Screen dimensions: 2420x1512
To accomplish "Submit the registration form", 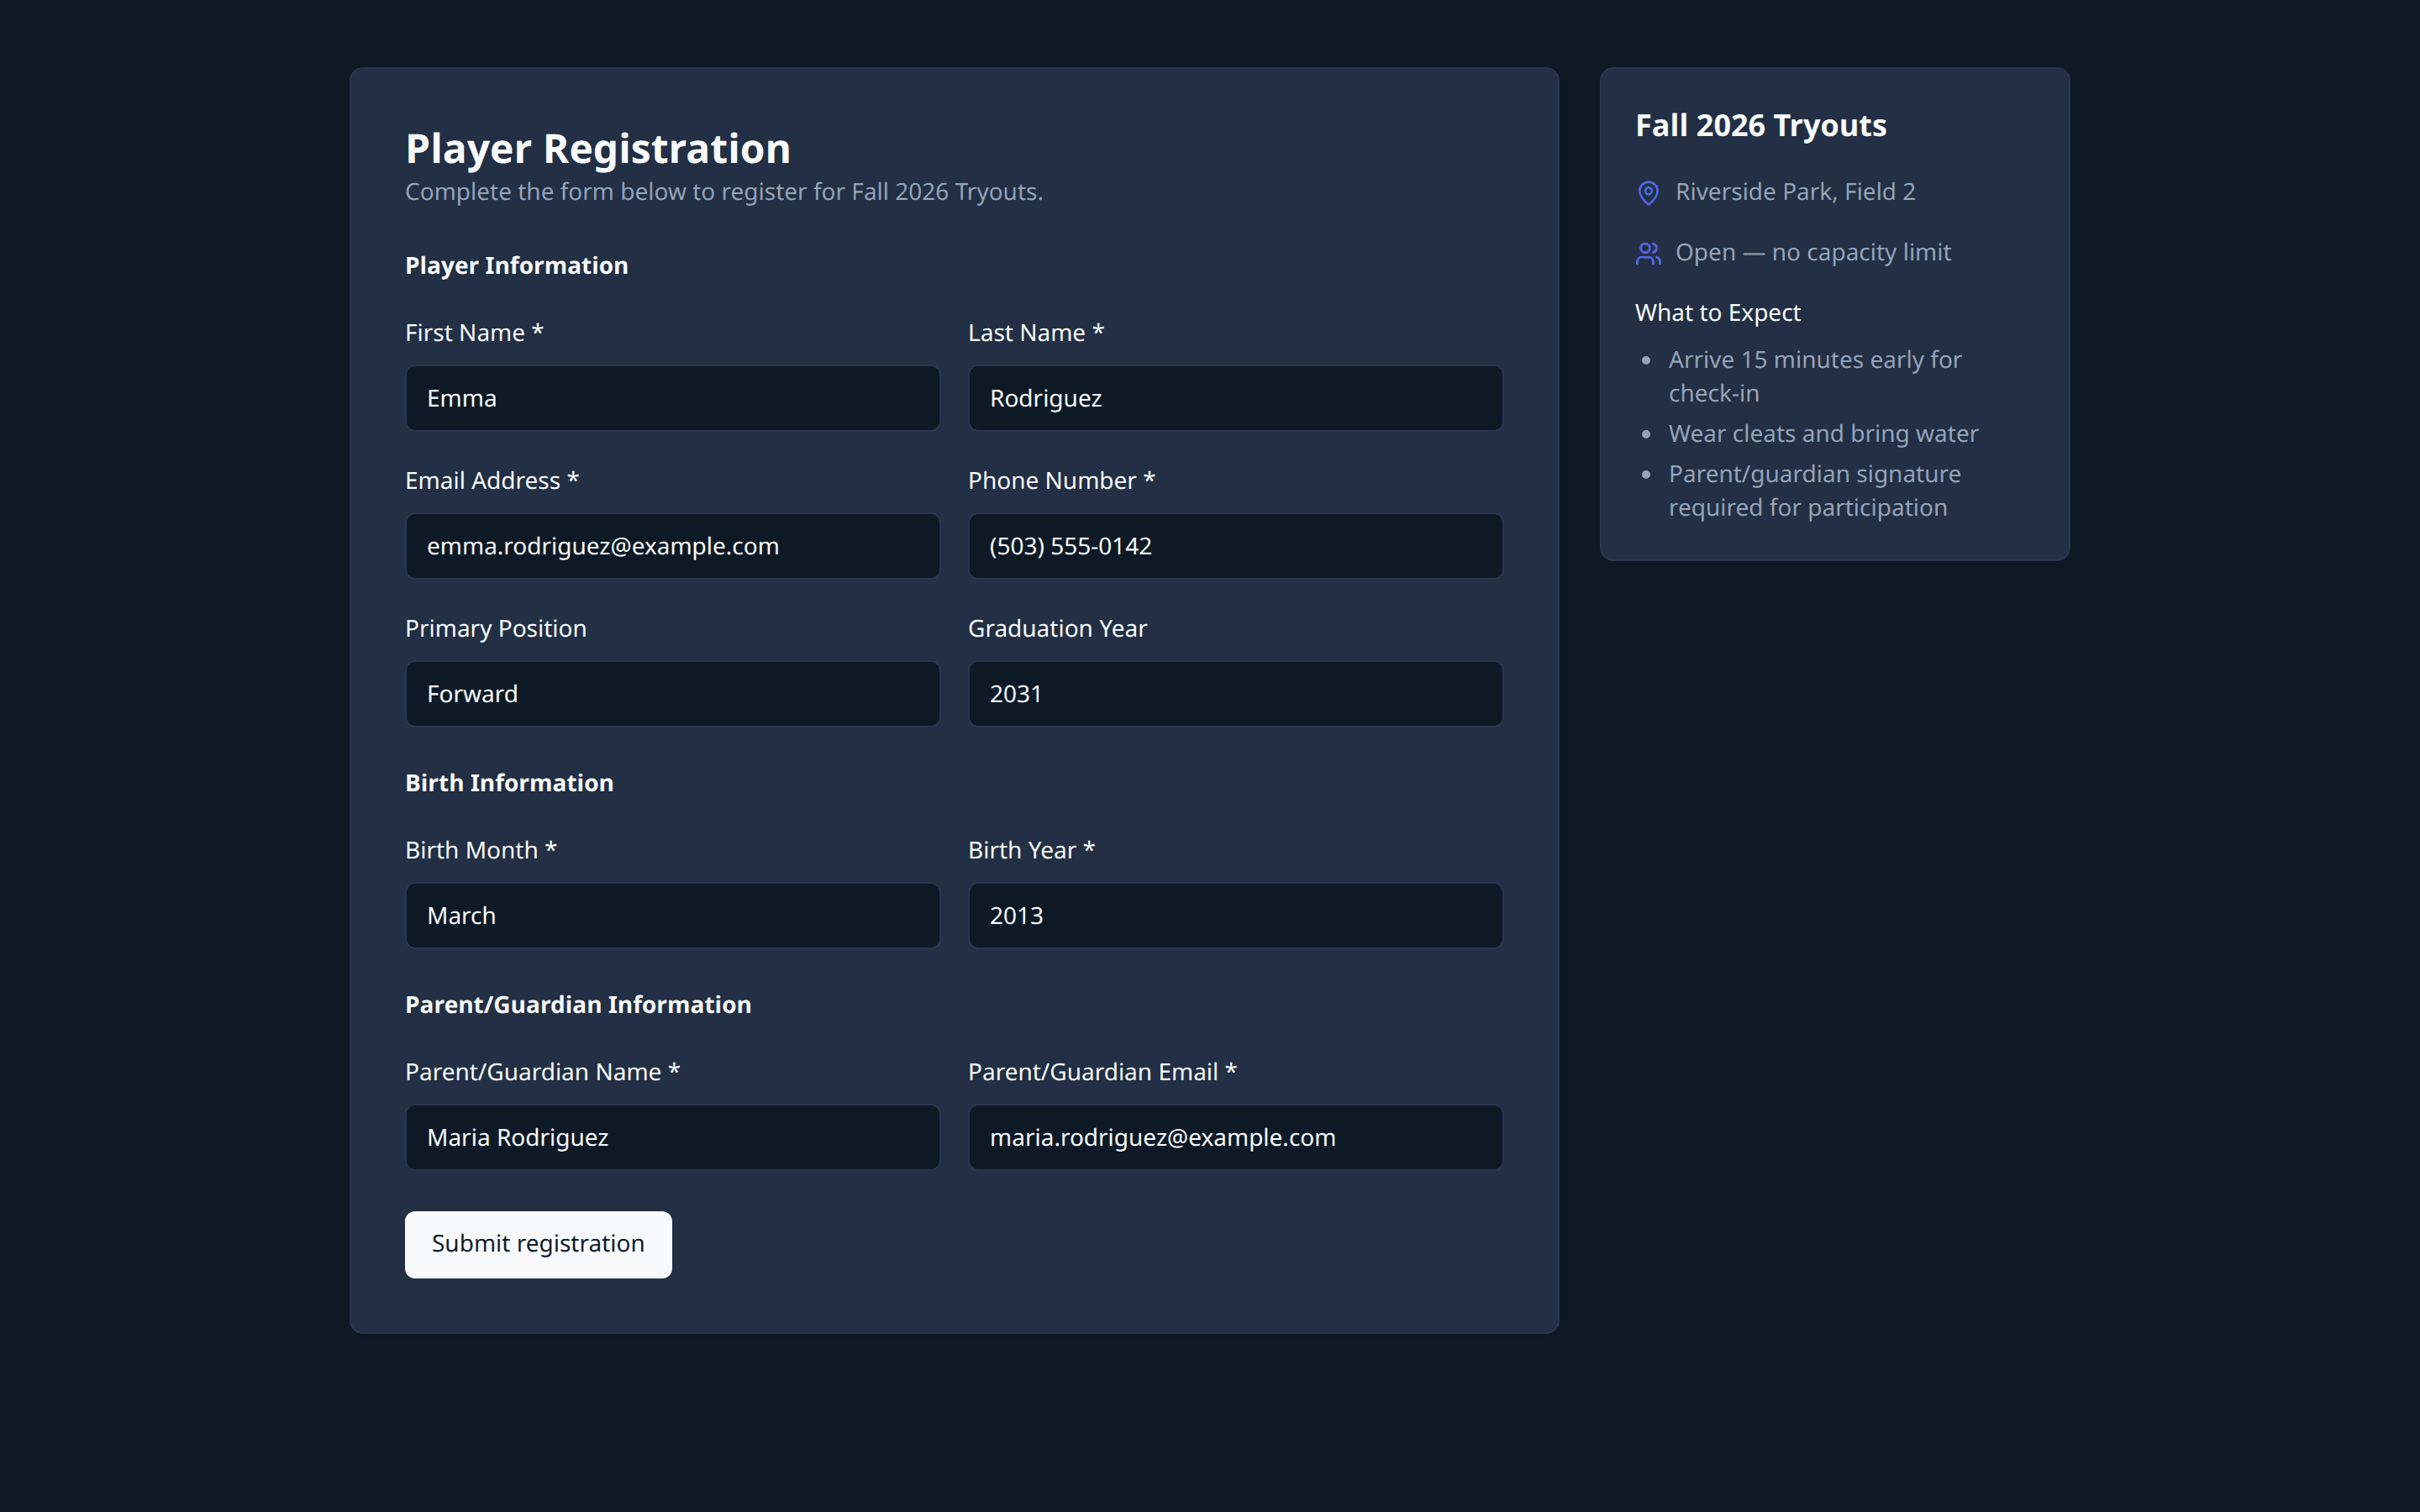I will [538, 1244].
